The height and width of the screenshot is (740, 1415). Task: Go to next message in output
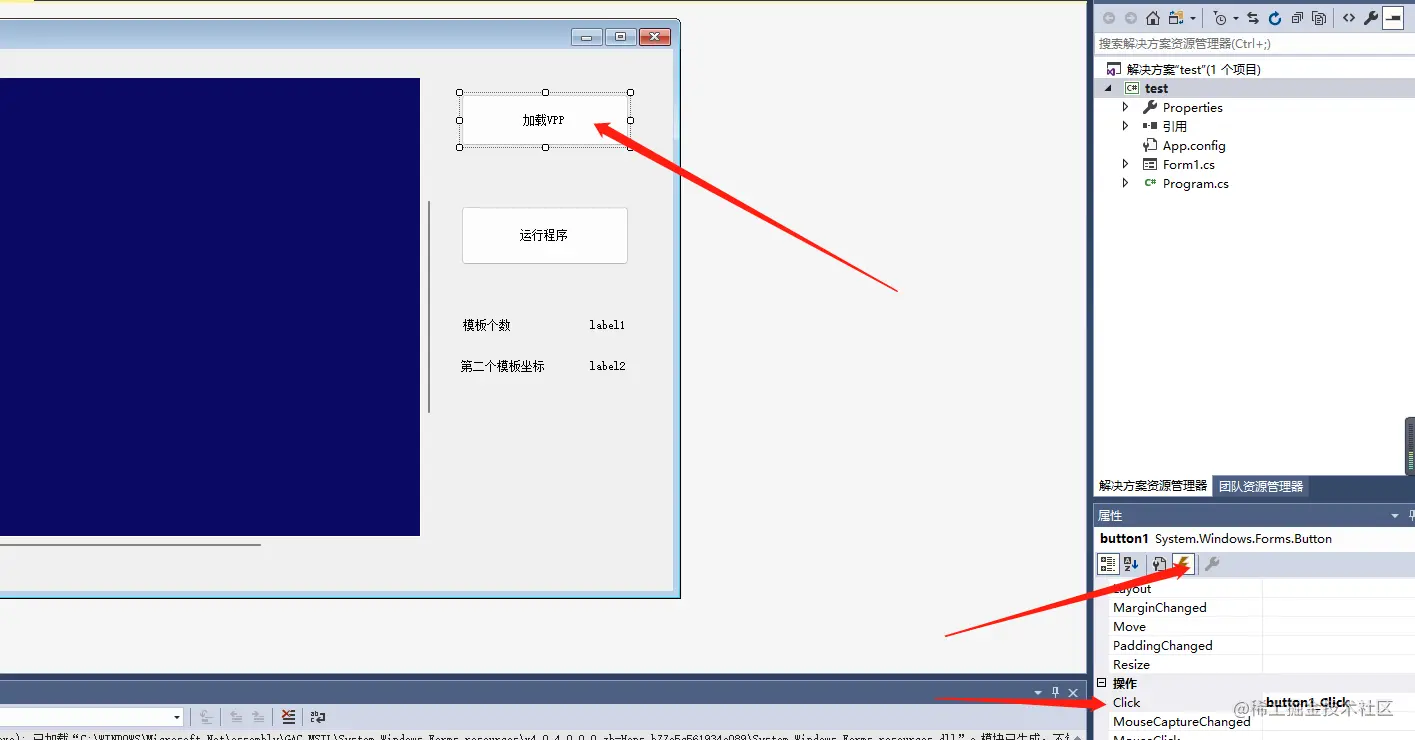pyautogui.click(x=258, y=717)
